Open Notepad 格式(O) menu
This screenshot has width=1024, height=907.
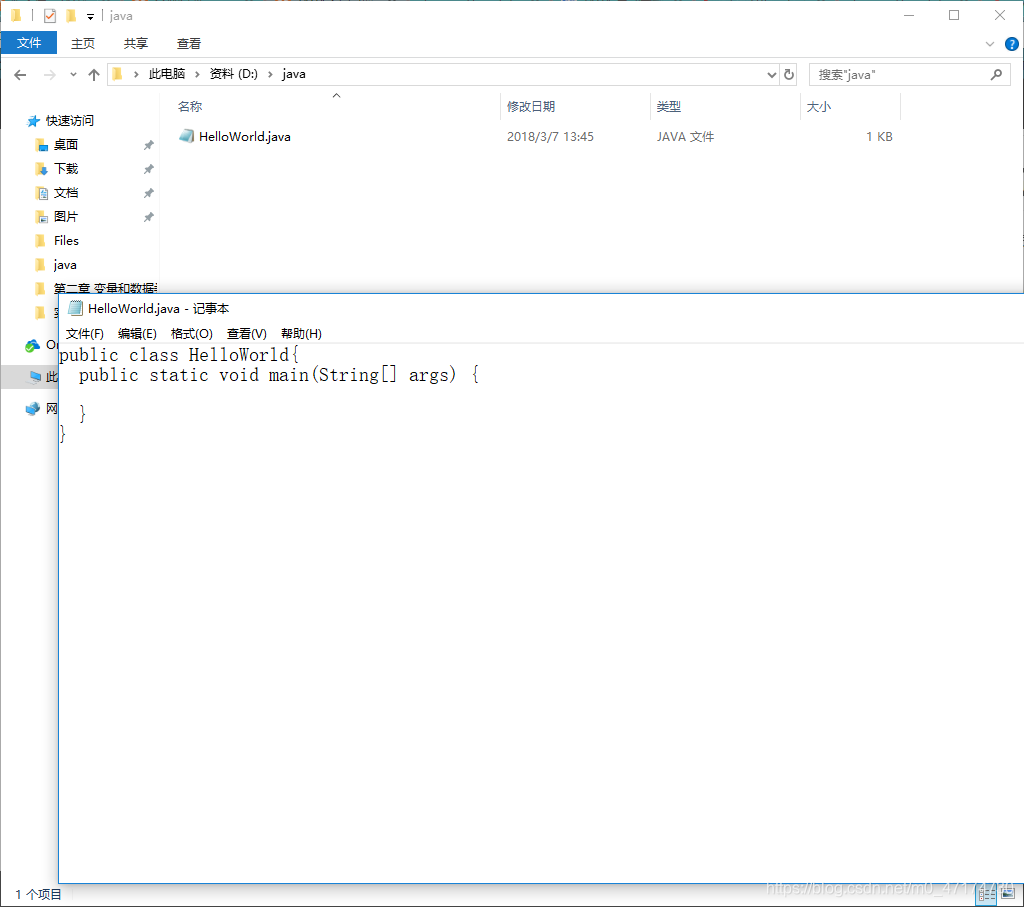191,334
